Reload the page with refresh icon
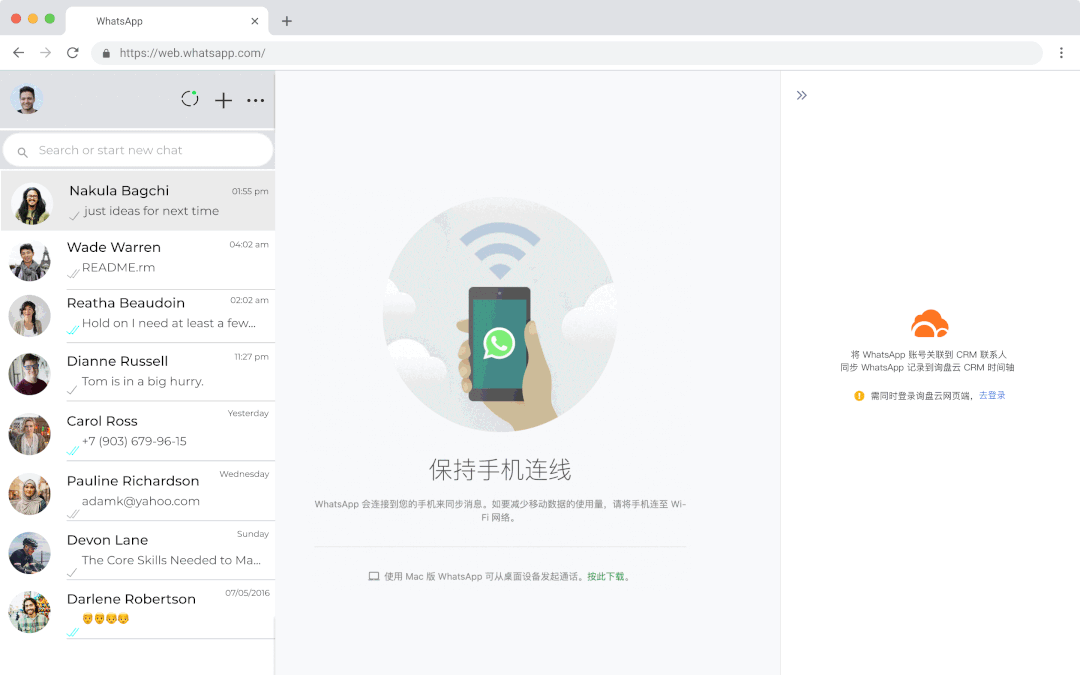 72,53
